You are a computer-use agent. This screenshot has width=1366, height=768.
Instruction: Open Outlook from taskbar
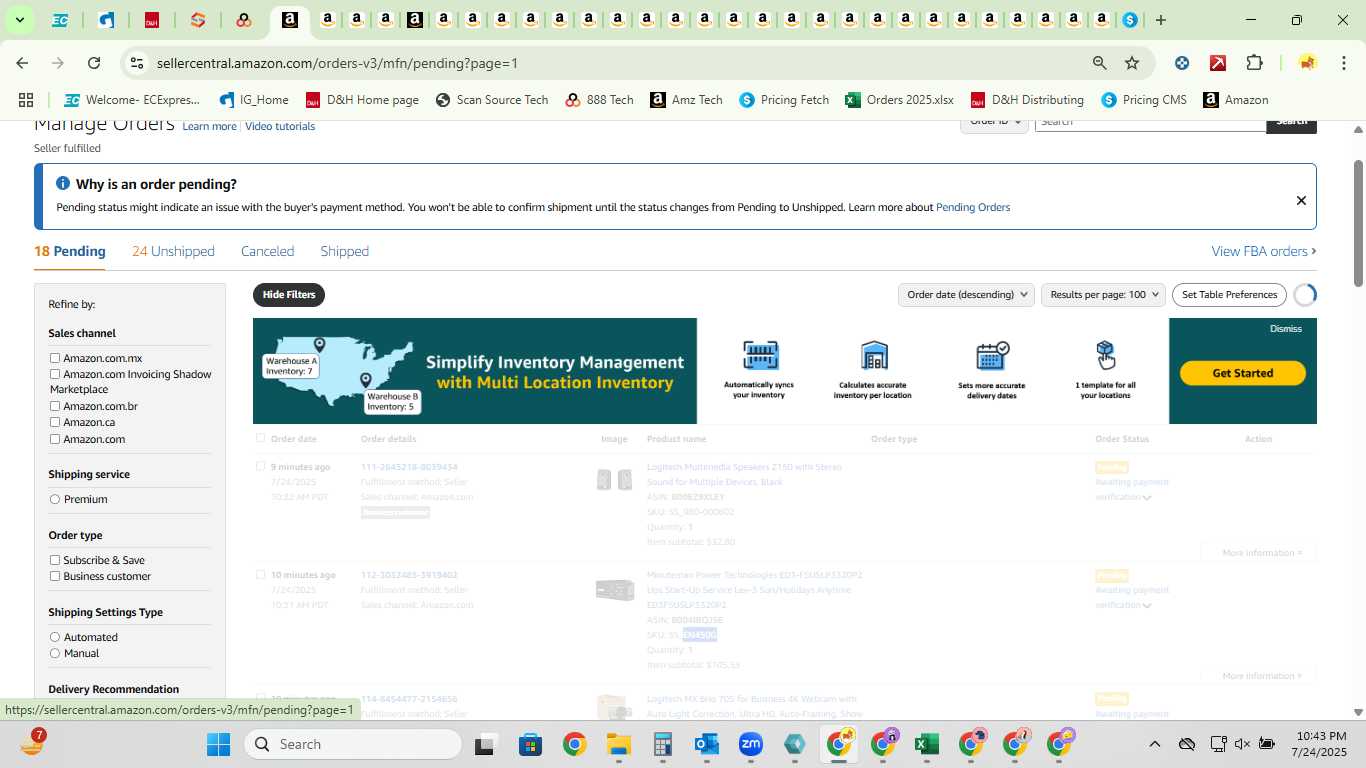[x=707, y=744]
